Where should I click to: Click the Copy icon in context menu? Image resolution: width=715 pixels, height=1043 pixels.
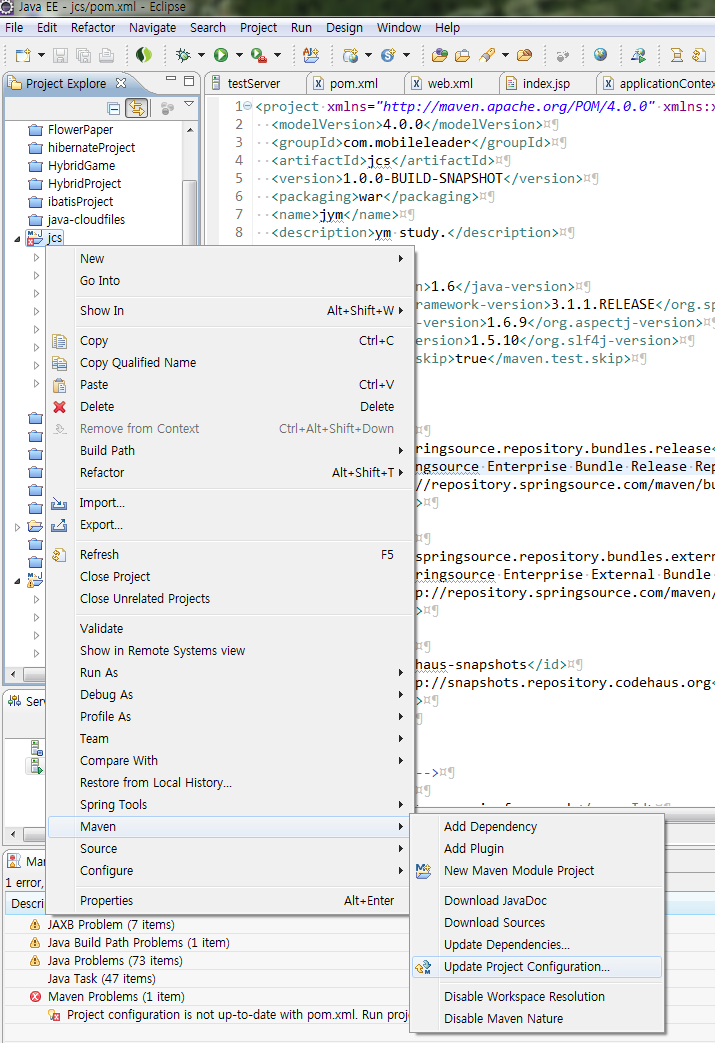coord(59,341)
